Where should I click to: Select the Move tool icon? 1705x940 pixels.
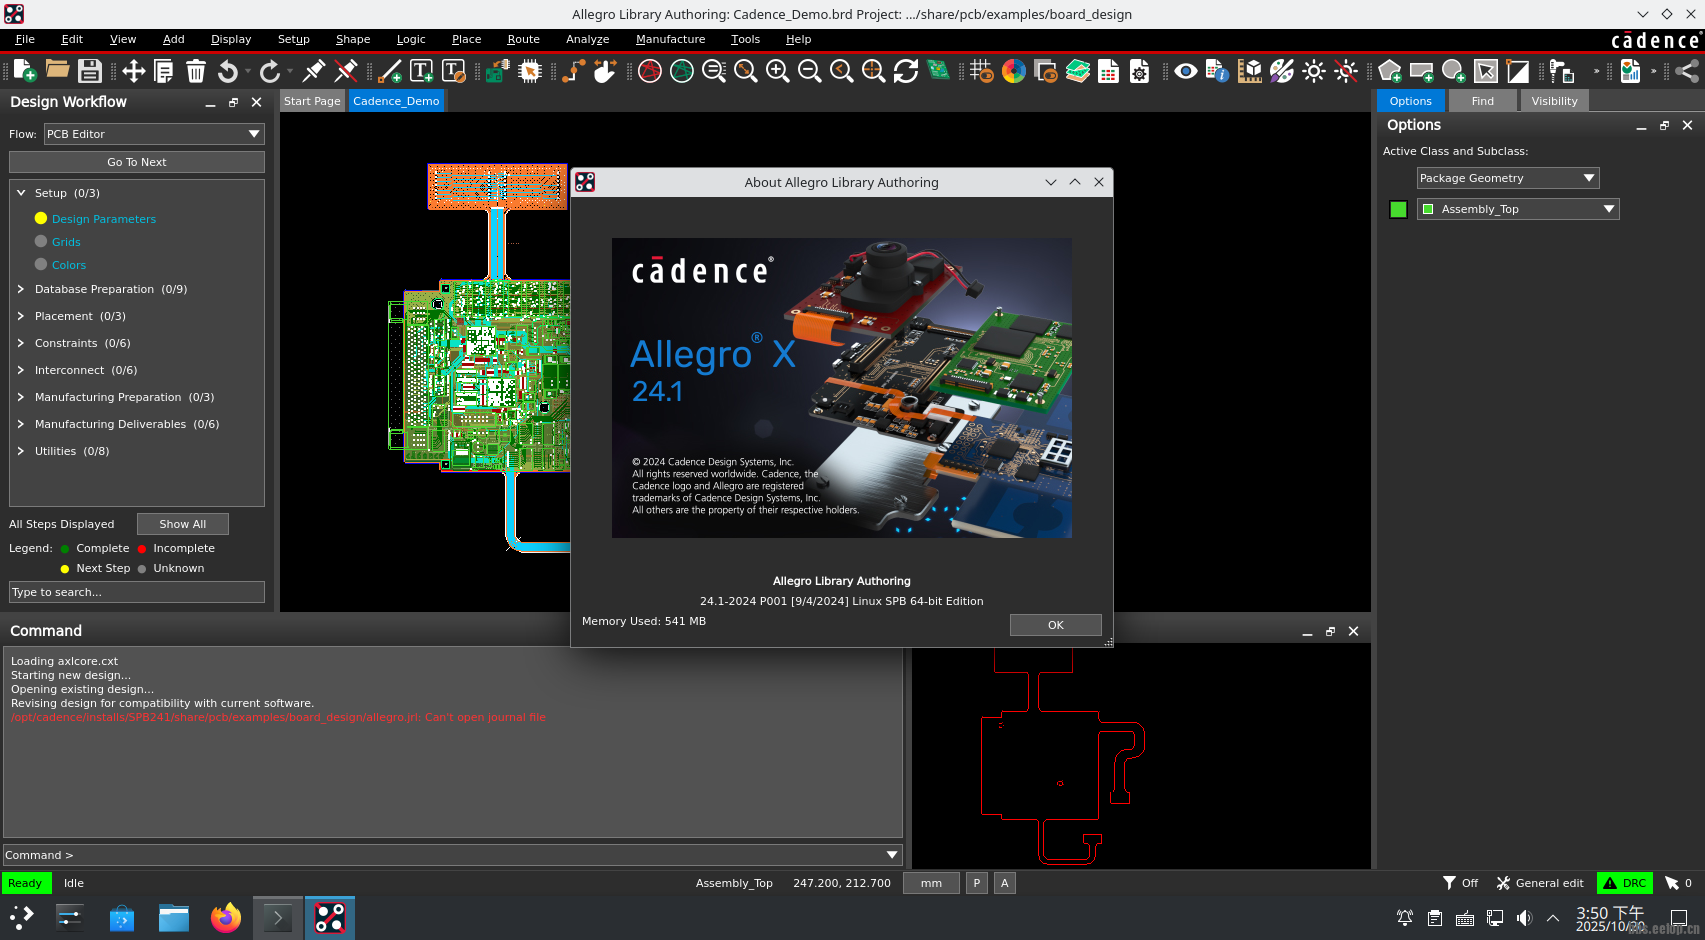tap(133, 71)
